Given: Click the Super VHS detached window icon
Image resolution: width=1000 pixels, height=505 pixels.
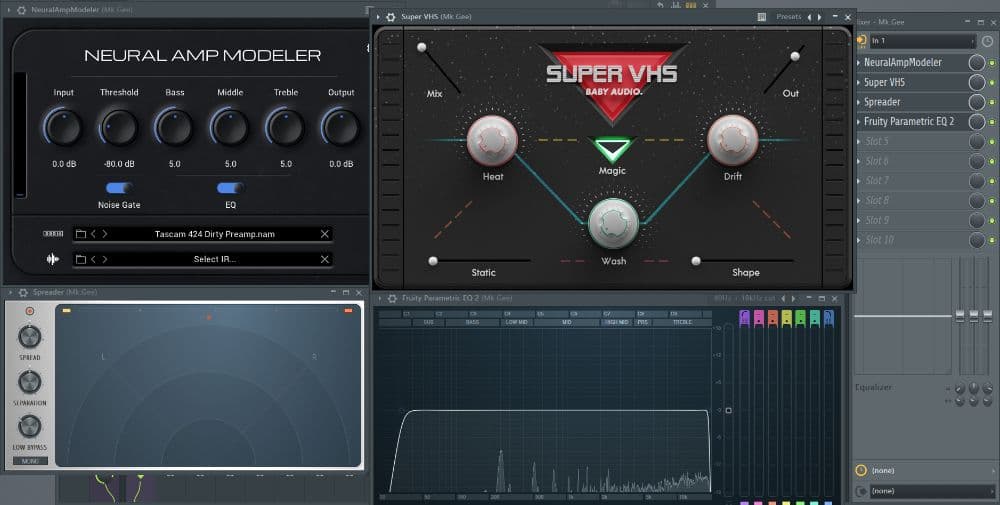Looking at the screenshot, I should (x=761, y=17).
